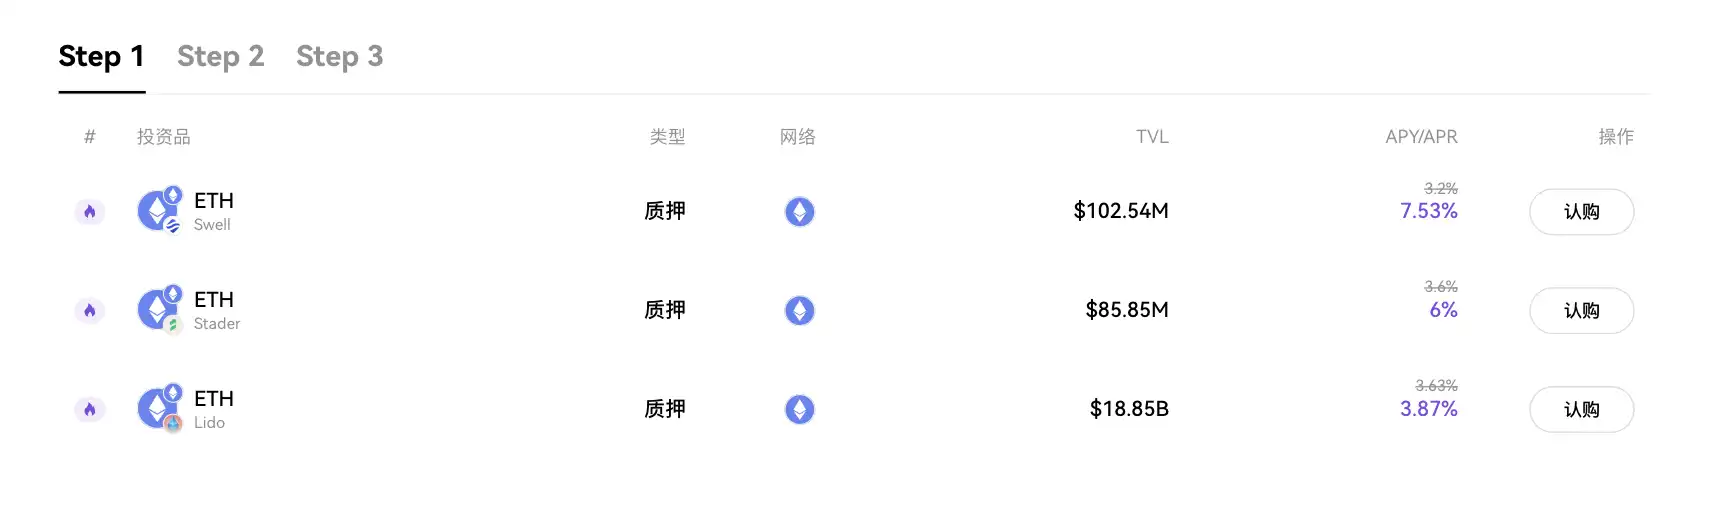Open the ETH Lido product name
This screenshot has width=1712, height=526.
pyautogui.click(x=213, y=408)
